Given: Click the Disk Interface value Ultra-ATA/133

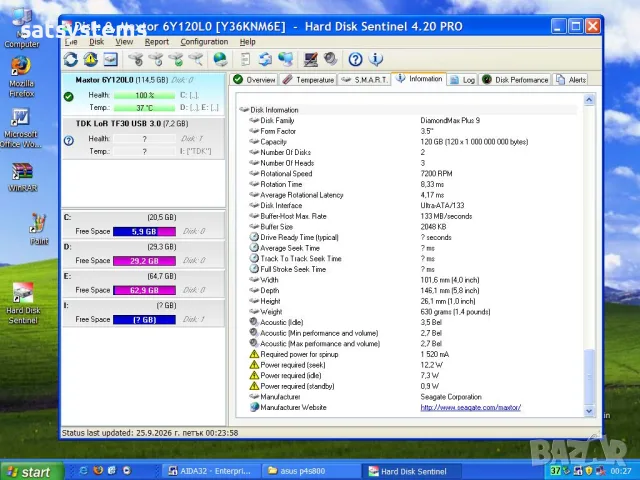Looking at the screenshot, I should pos(442,205).
